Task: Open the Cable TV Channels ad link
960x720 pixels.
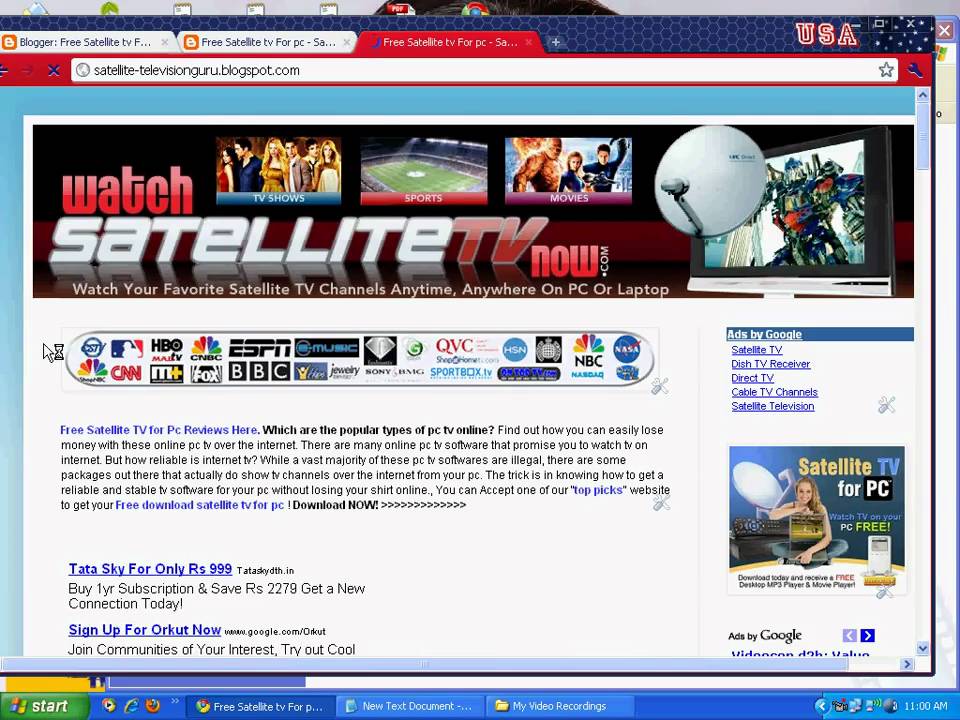Action: pyautogui.click(x=774, y=392)
